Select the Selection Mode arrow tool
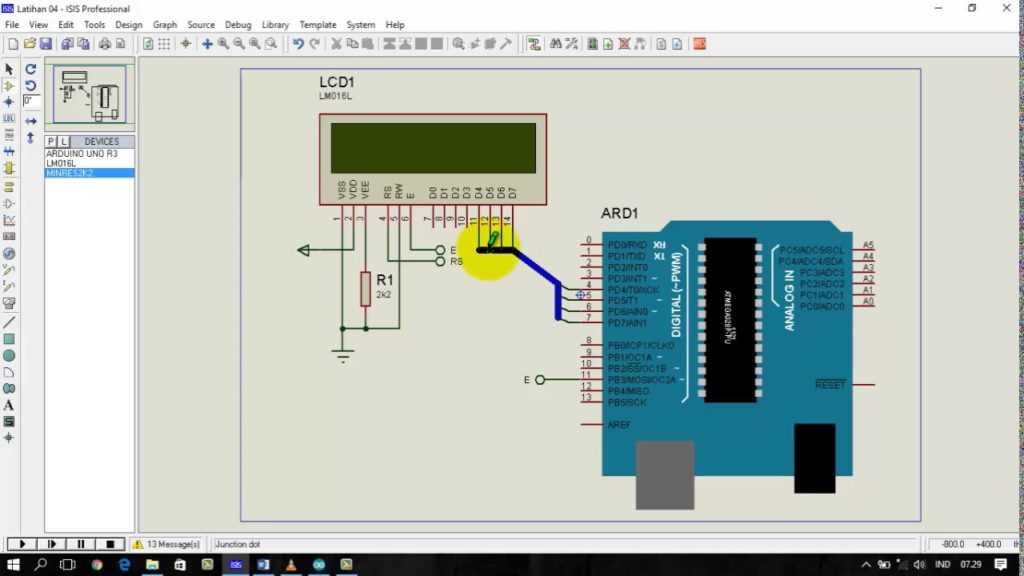The height and width of the screenshot is (576, 1024). pyautogui.click(x=9, y=69)
